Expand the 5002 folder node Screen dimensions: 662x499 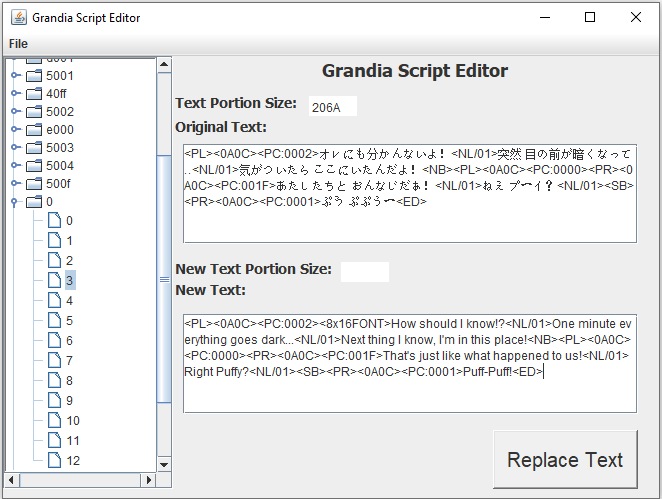[x=15, y=111]
